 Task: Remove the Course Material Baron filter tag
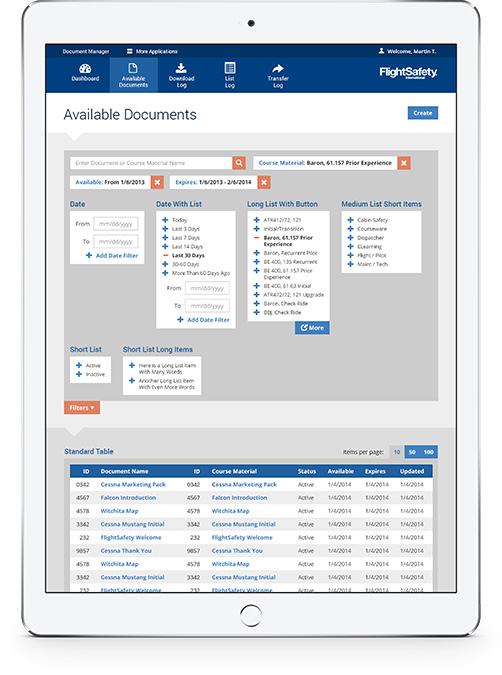[404, 163]
